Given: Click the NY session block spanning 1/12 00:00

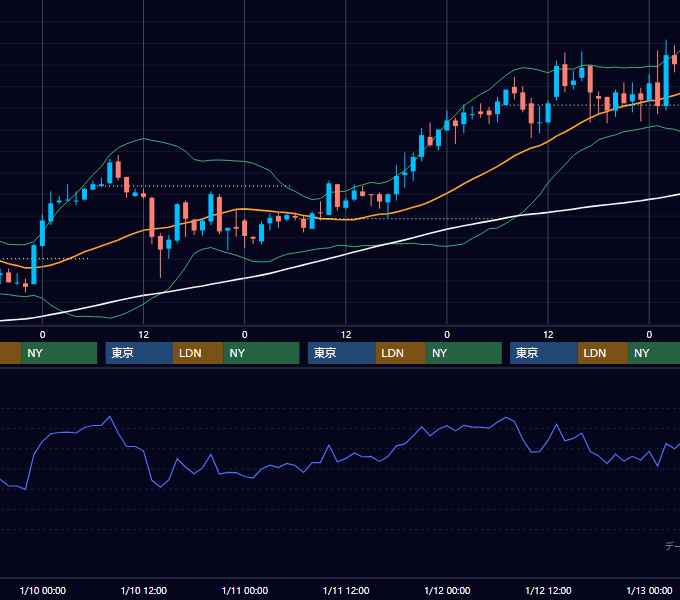Looking at the screenshot, I should coord(464,353).
